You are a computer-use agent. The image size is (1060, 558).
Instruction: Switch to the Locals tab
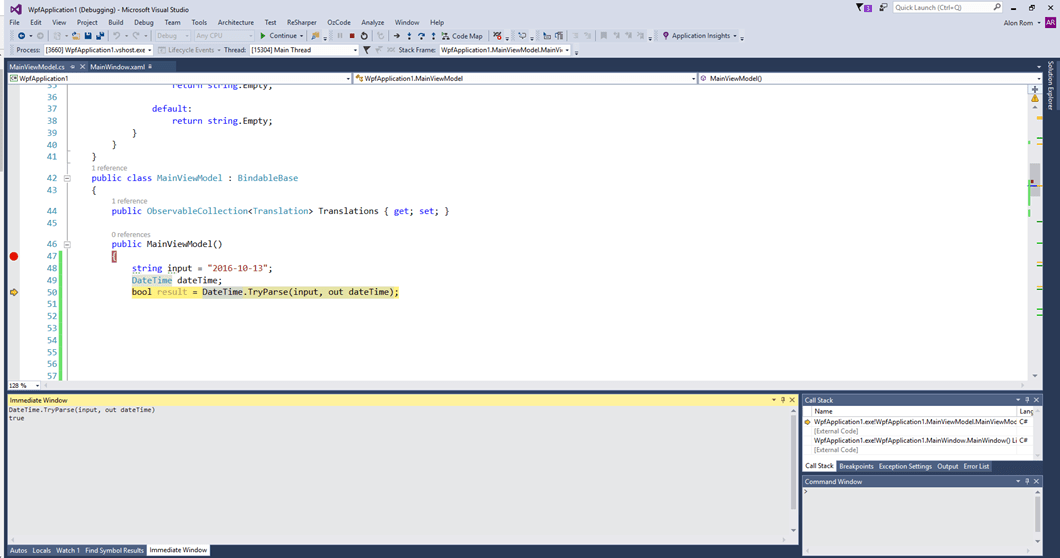41,550
